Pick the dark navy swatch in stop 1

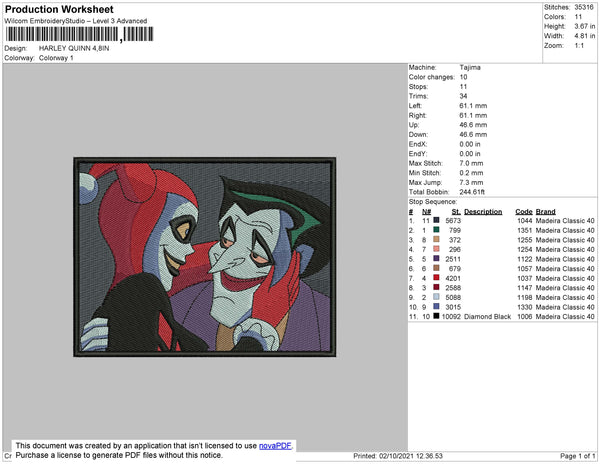tap(438, 222)
